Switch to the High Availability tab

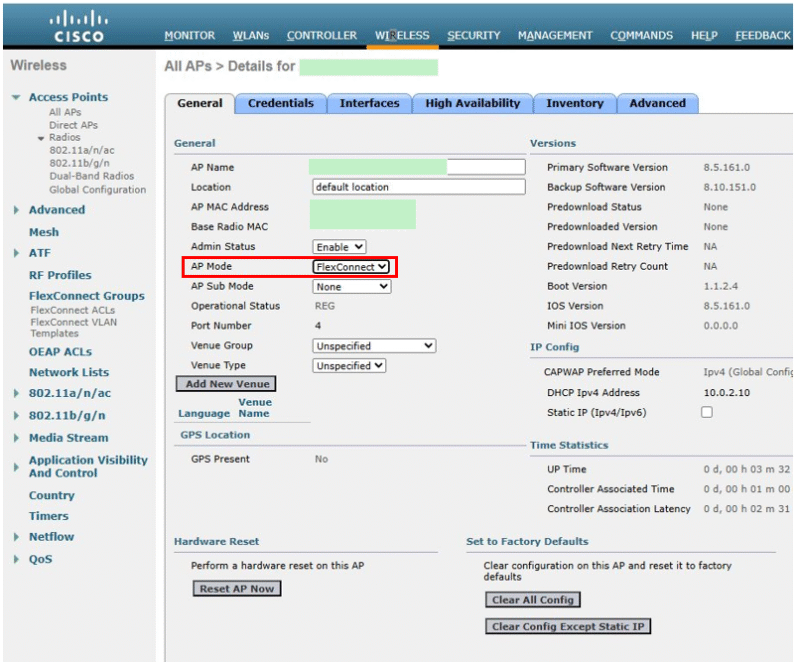473,103
